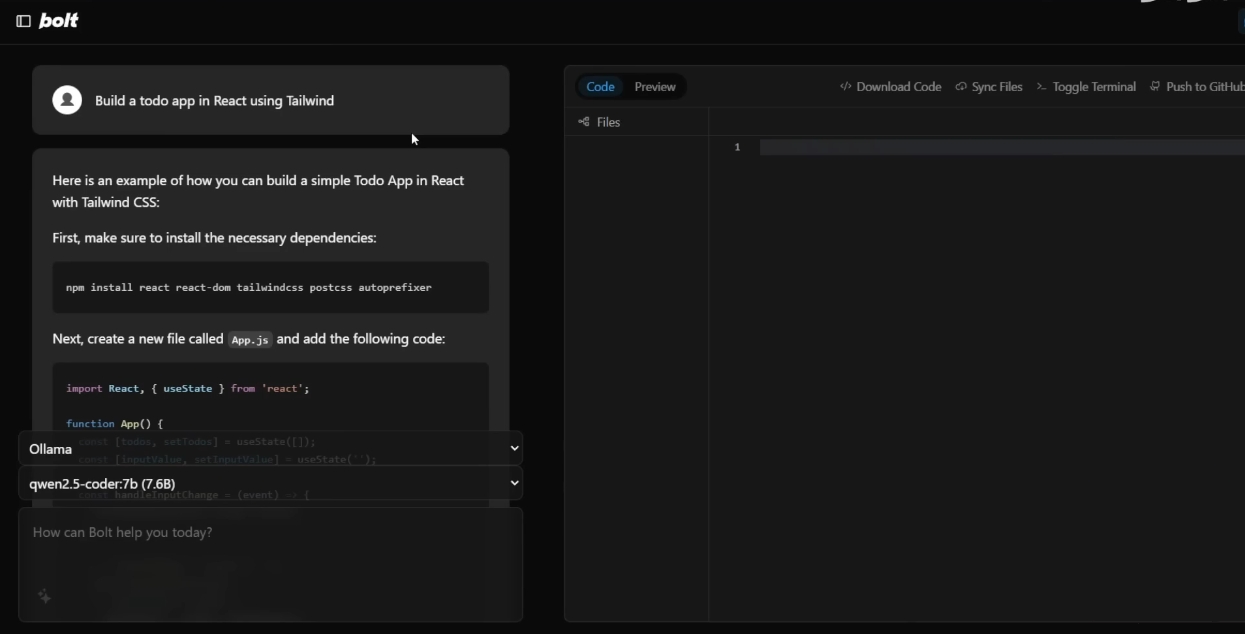
Task: Switch to the Preview view
Action: (655, 87)
